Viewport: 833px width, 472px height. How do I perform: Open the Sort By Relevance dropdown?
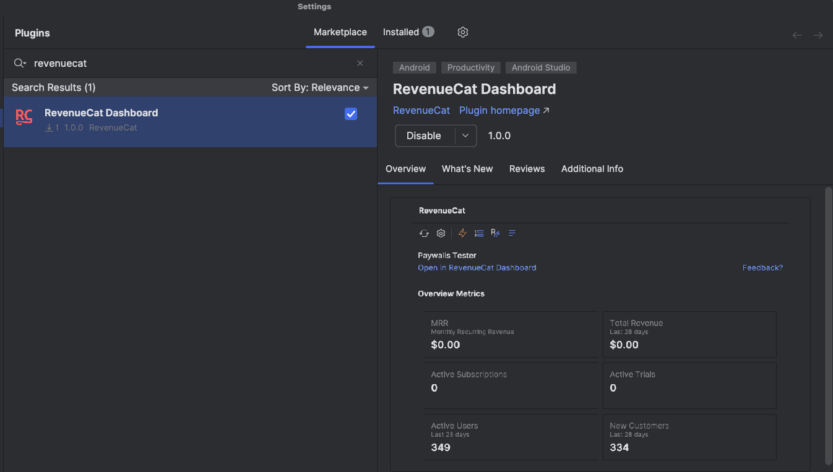320,88
